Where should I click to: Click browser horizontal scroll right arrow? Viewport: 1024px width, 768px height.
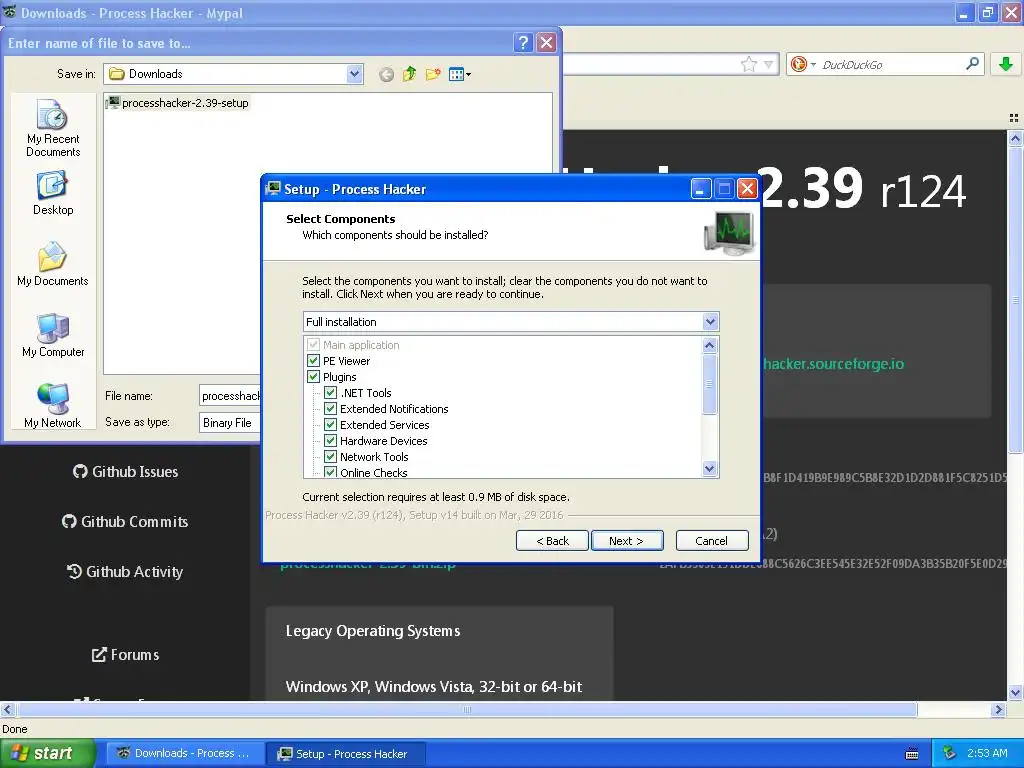(998, 710)
